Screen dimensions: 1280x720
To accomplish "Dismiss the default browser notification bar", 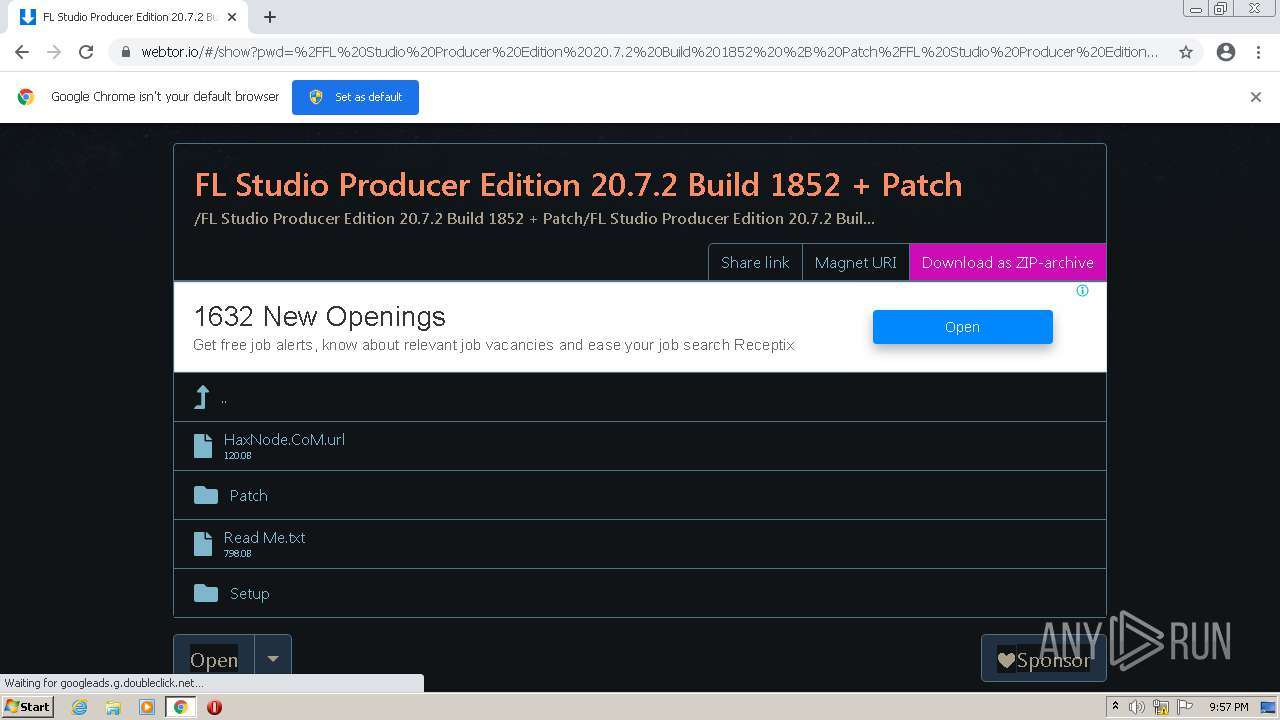I will tap(1256, 97).
